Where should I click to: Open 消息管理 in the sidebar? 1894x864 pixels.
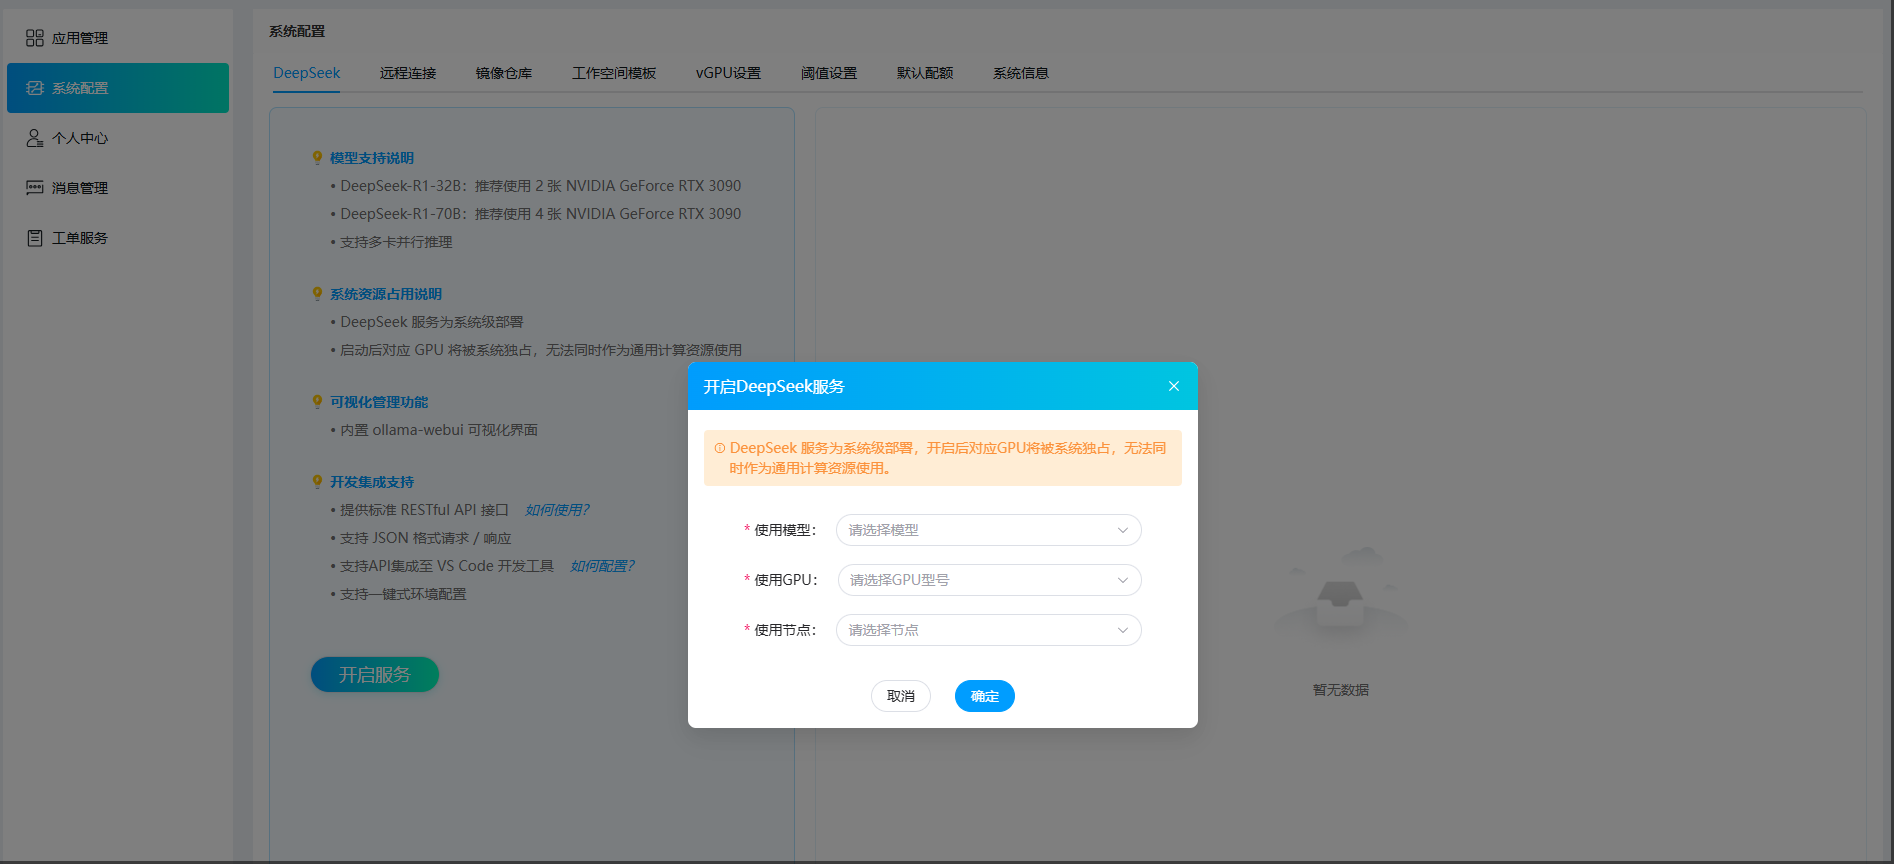(118, 188)
